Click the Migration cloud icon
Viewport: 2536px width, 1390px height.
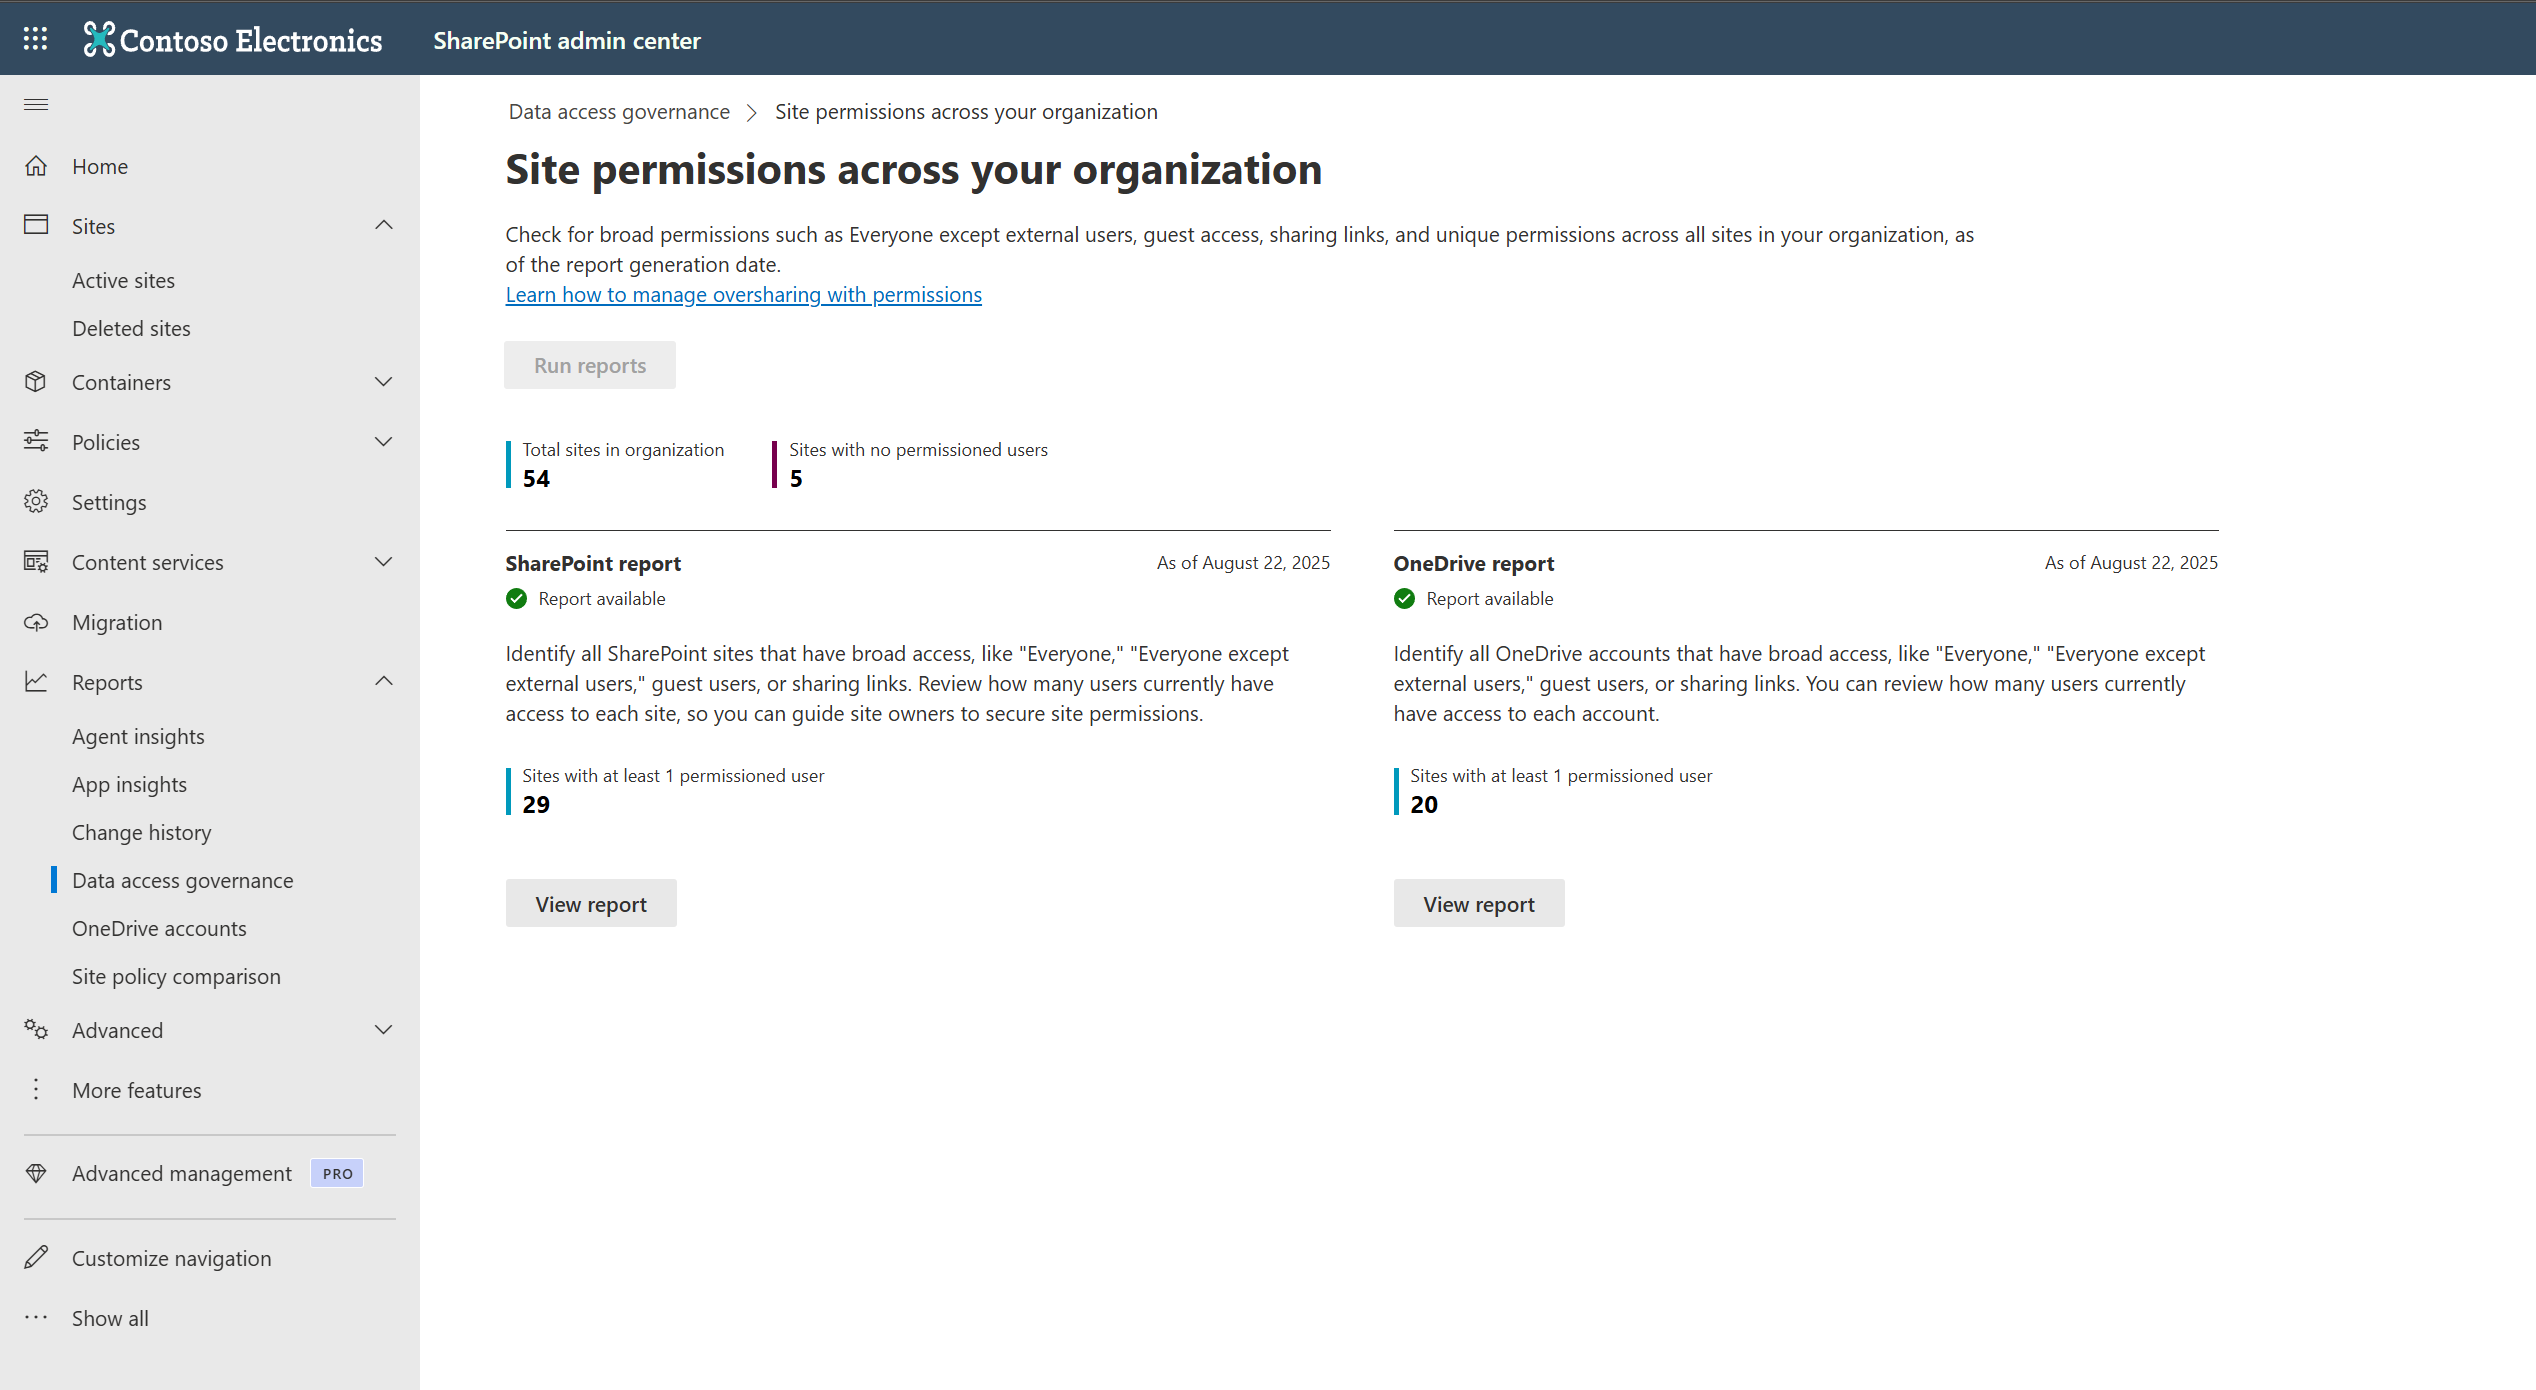pos(36,622)
